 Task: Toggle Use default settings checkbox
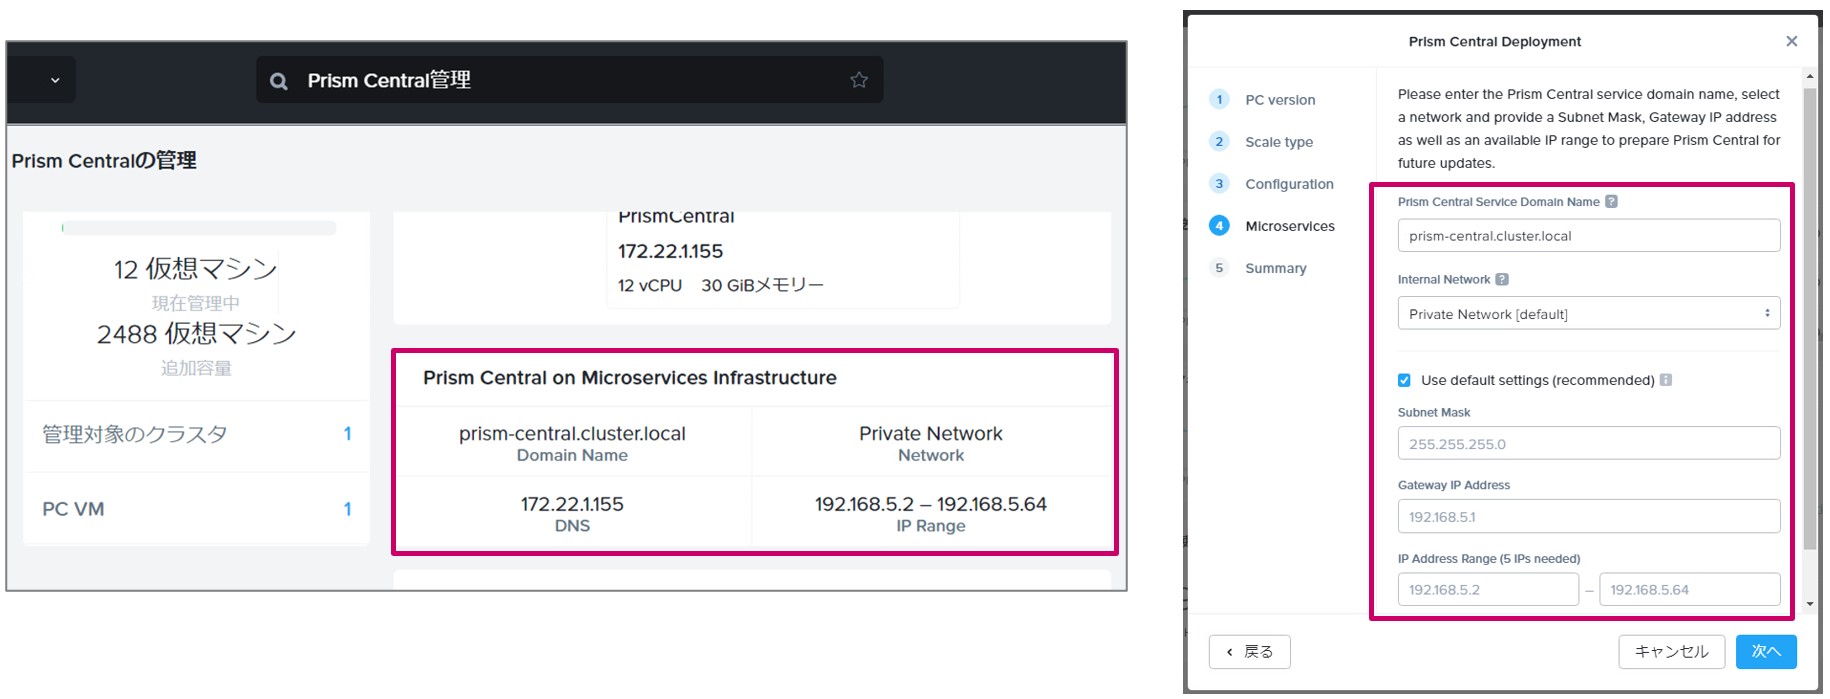(1404, 380)
